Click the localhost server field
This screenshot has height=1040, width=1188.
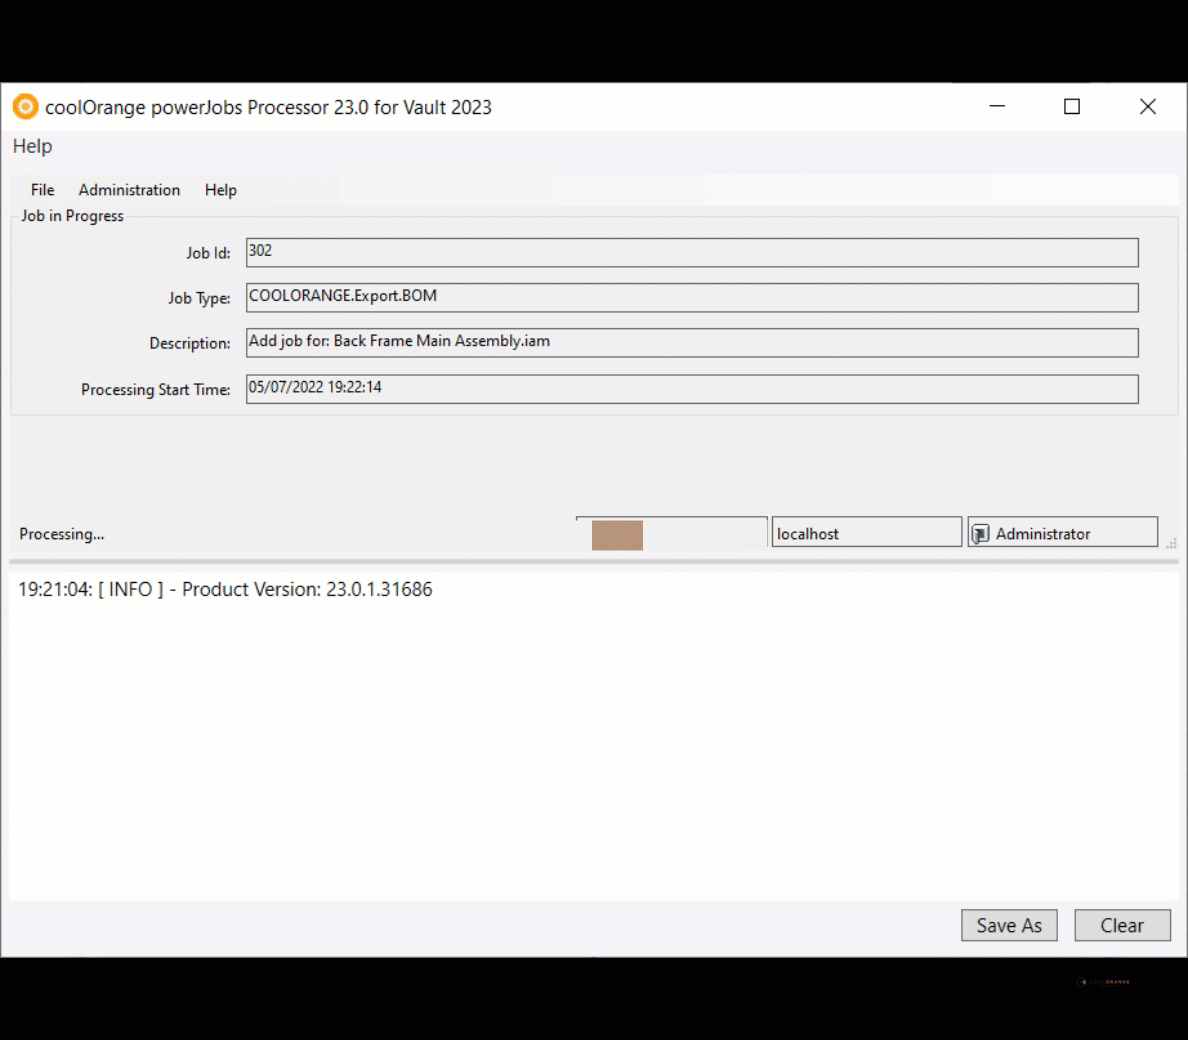tap(866, 531)
